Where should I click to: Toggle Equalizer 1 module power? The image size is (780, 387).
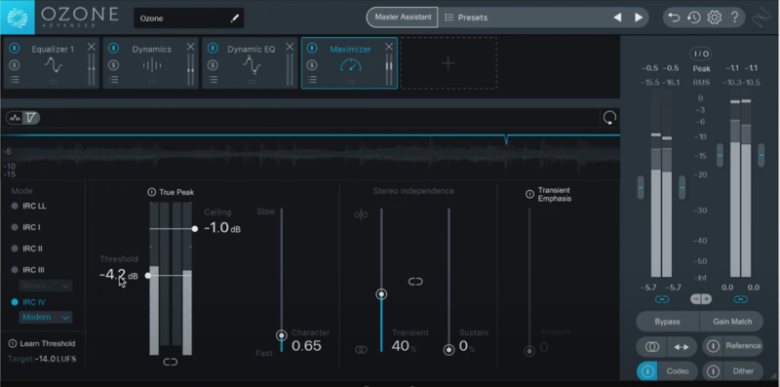(15, 48)
